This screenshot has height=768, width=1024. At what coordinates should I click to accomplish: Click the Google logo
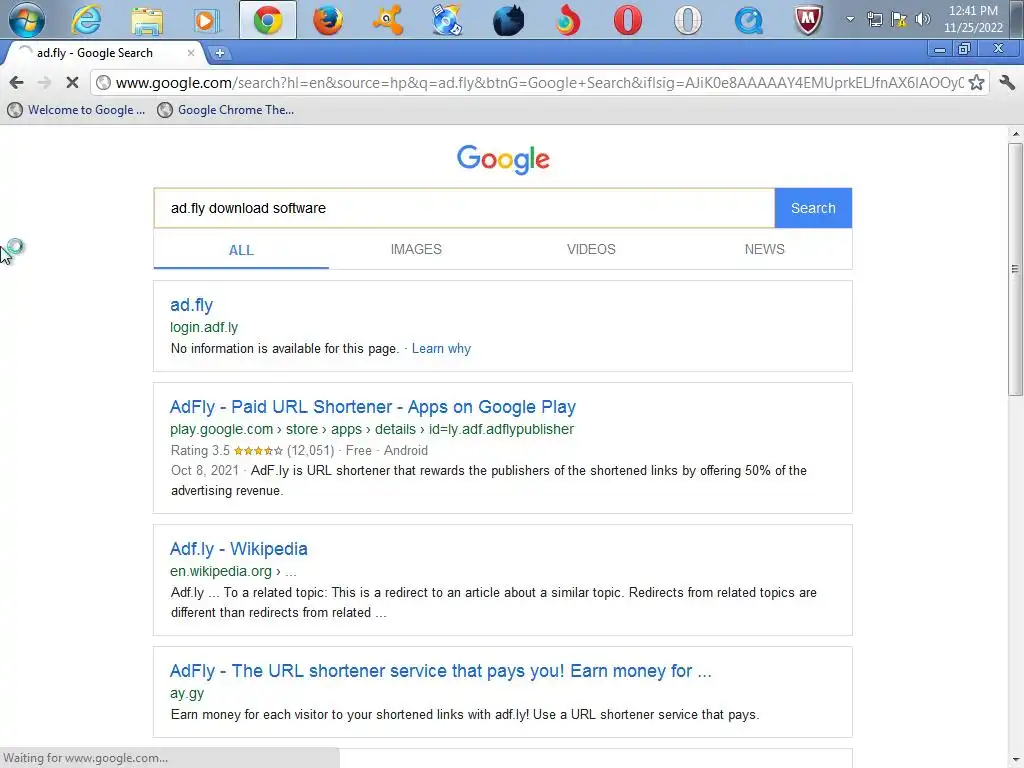(503, 159)
